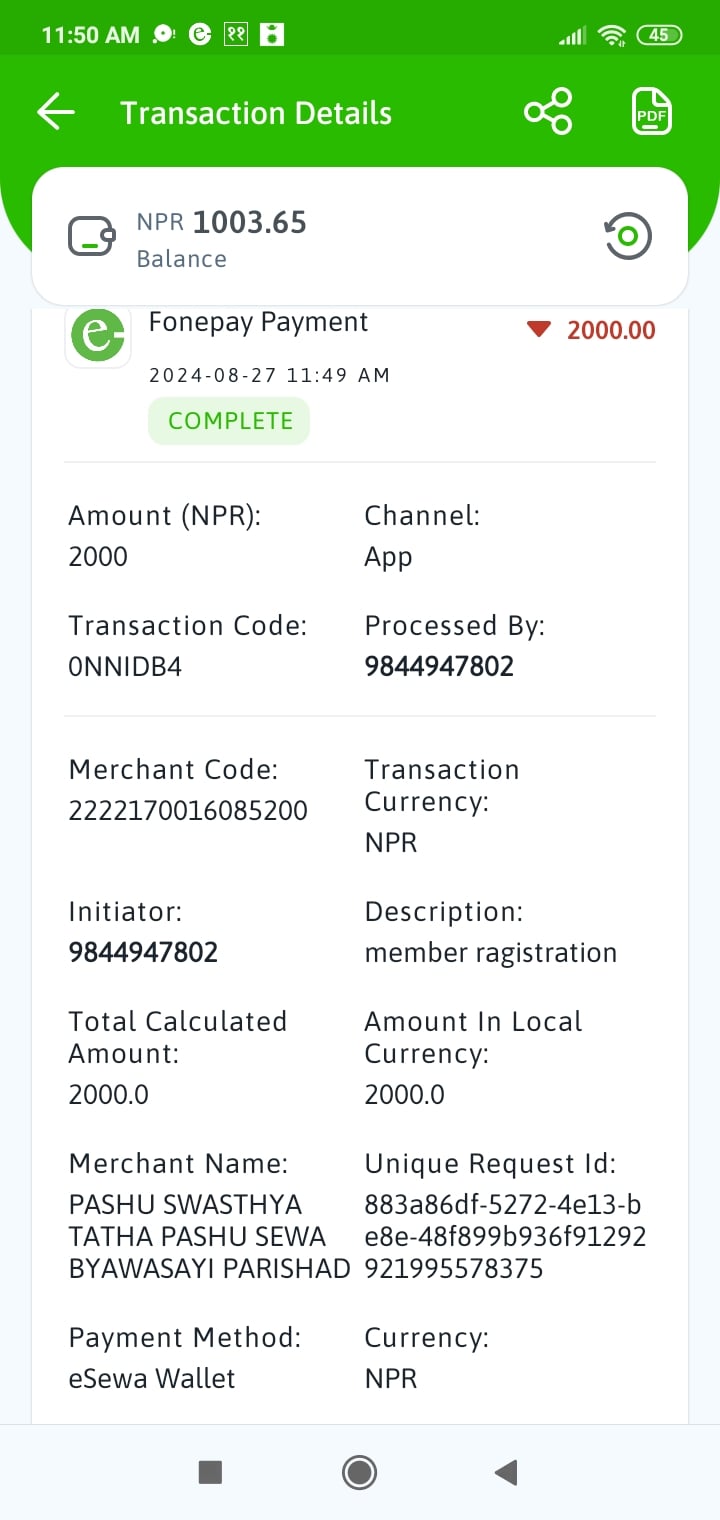Refresh the wallet balance

[x=628, y=237]
